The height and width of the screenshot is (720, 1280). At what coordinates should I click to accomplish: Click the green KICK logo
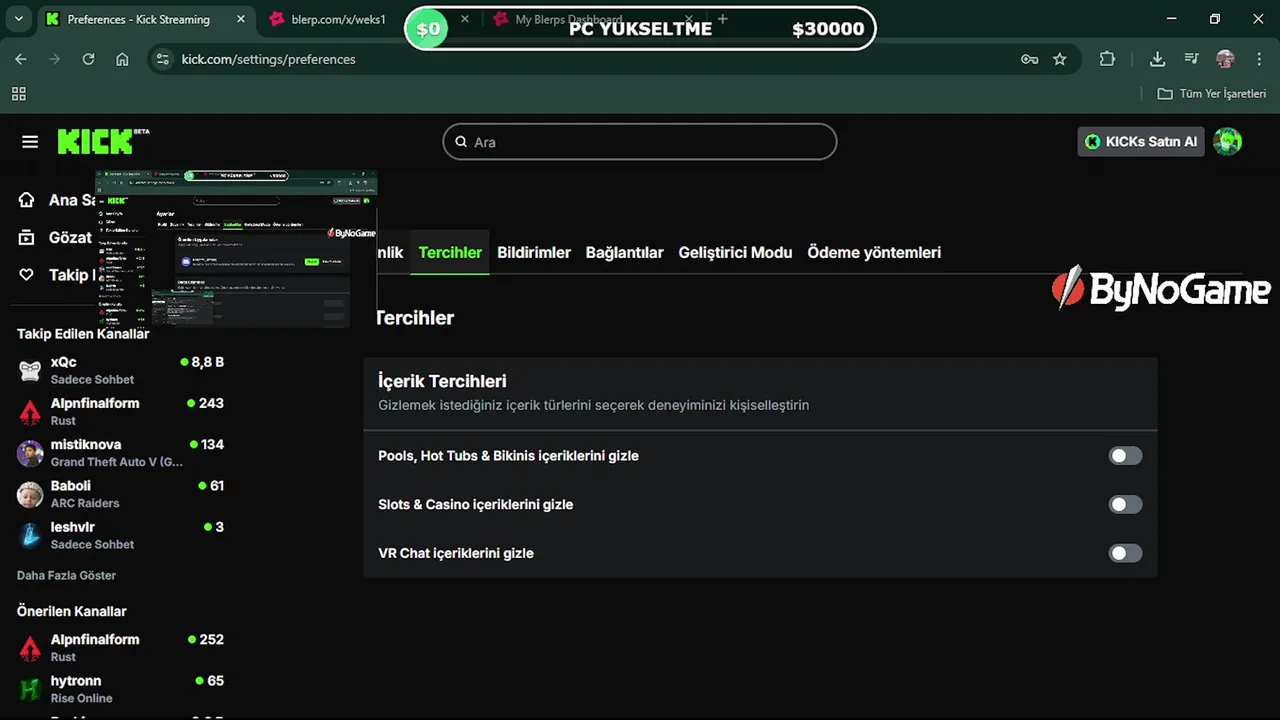(98, 142)
